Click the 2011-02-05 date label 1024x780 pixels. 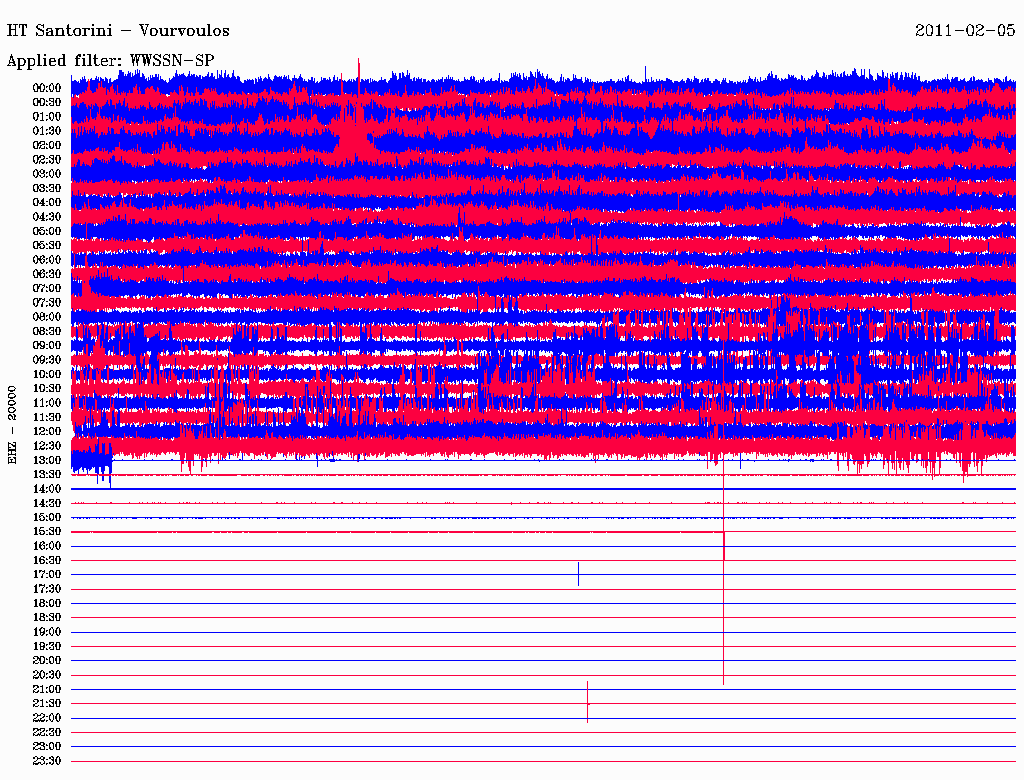click(964, 30)
